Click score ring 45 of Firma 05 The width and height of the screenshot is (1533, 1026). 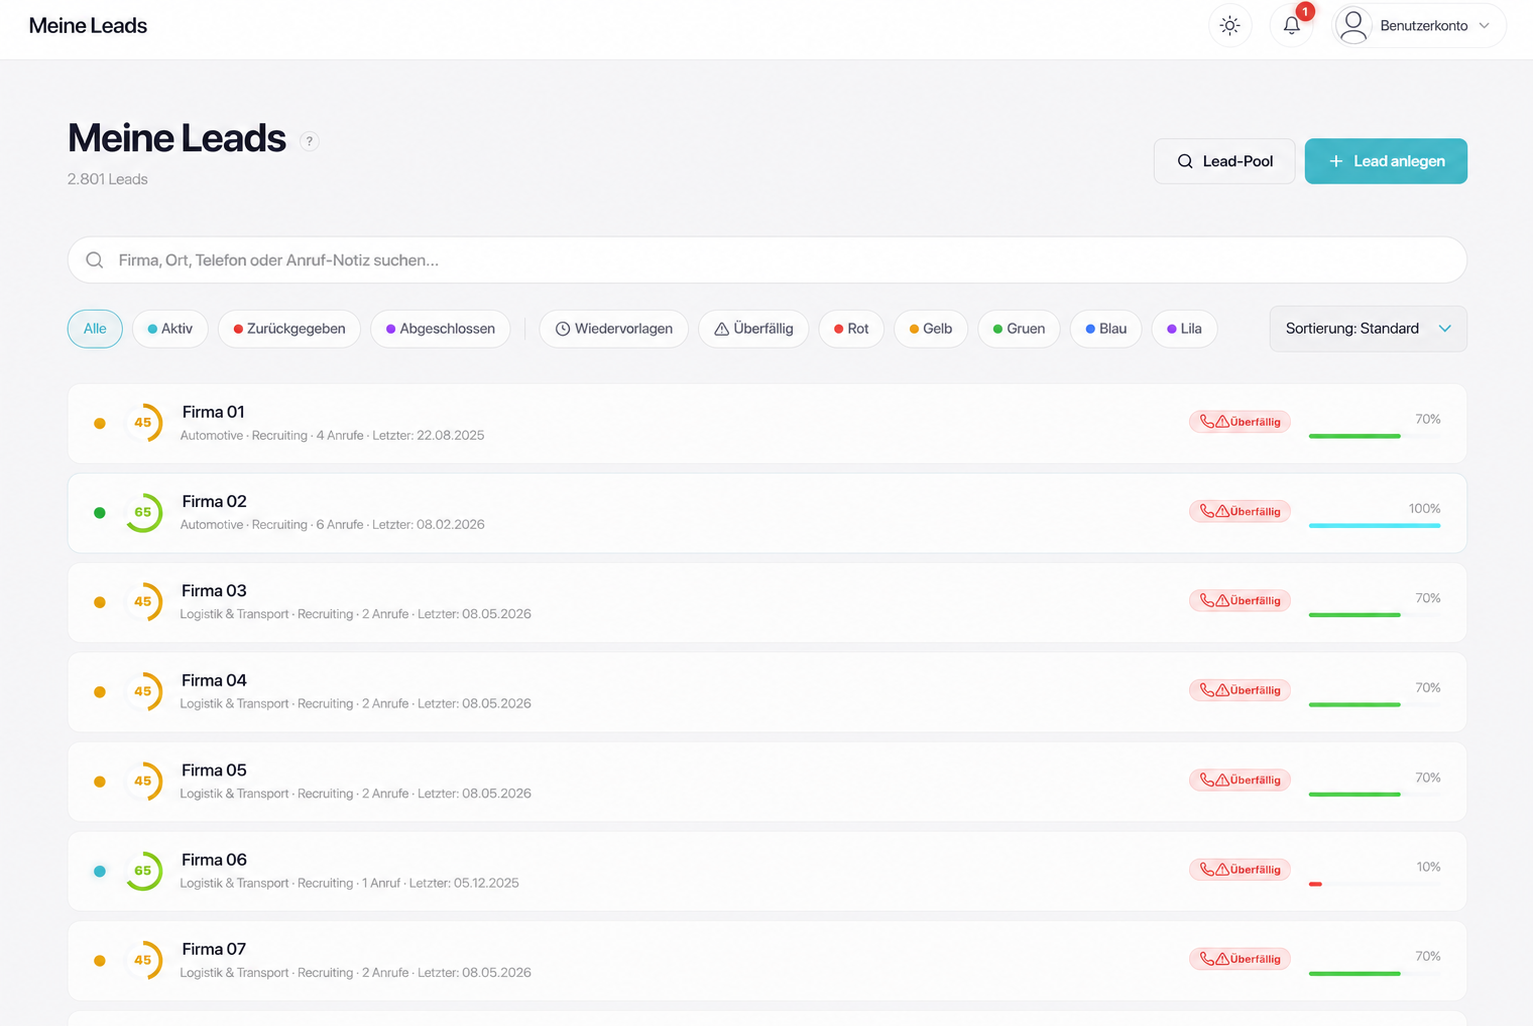click(143, 781)
